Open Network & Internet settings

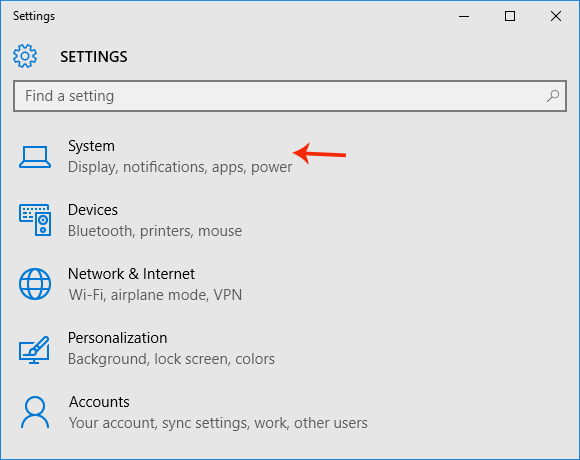[131, 284]
